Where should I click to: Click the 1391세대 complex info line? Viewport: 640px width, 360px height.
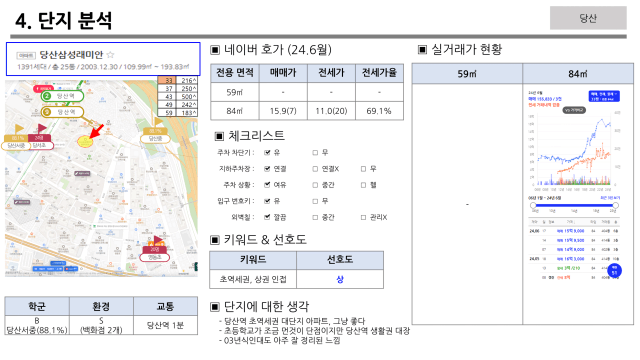point(103,67)
